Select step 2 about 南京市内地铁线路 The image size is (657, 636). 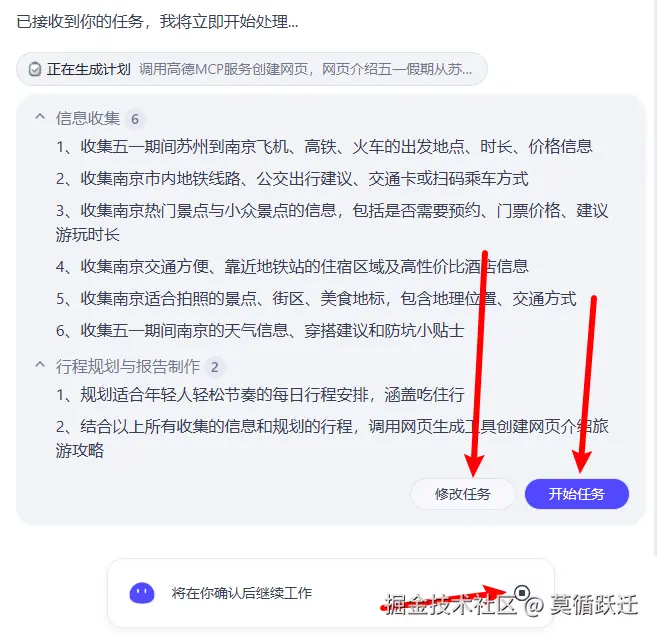pos(292,179)
